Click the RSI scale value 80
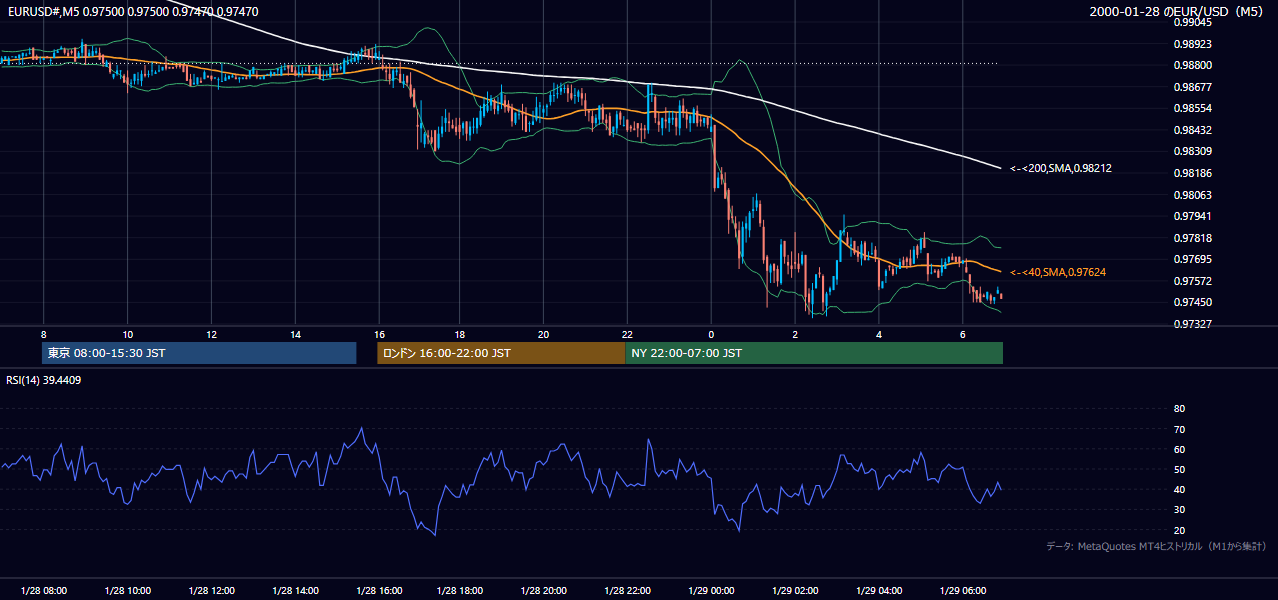 (1179, 409)
